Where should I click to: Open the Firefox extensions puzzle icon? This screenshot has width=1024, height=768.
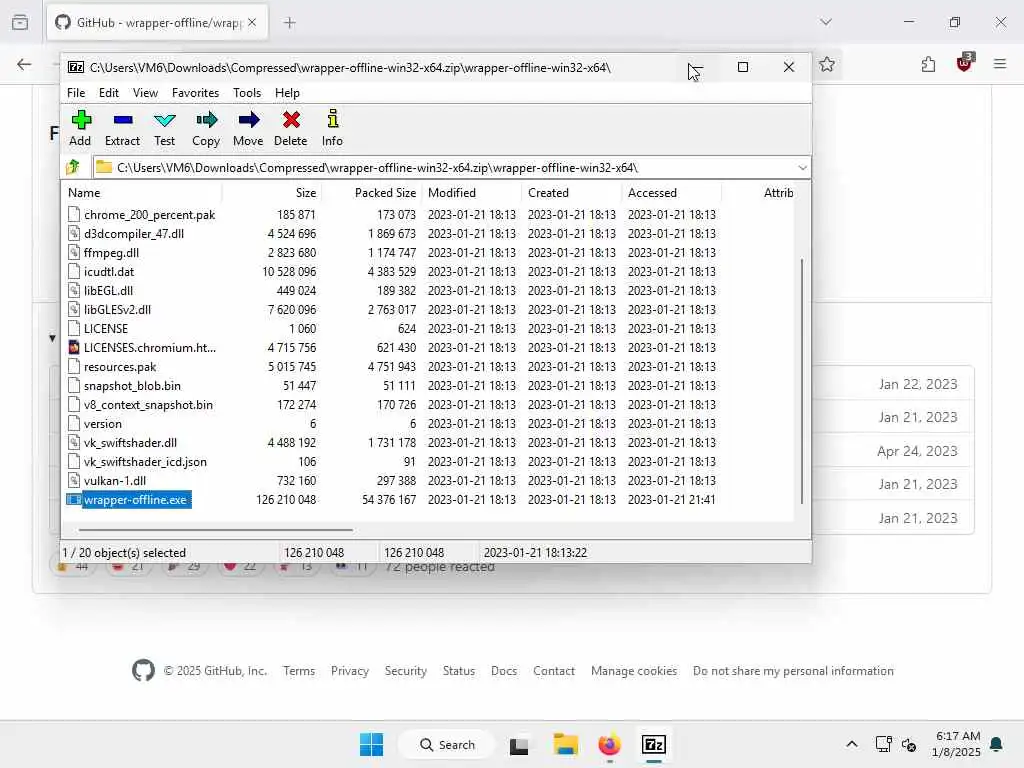click(928, 64)
